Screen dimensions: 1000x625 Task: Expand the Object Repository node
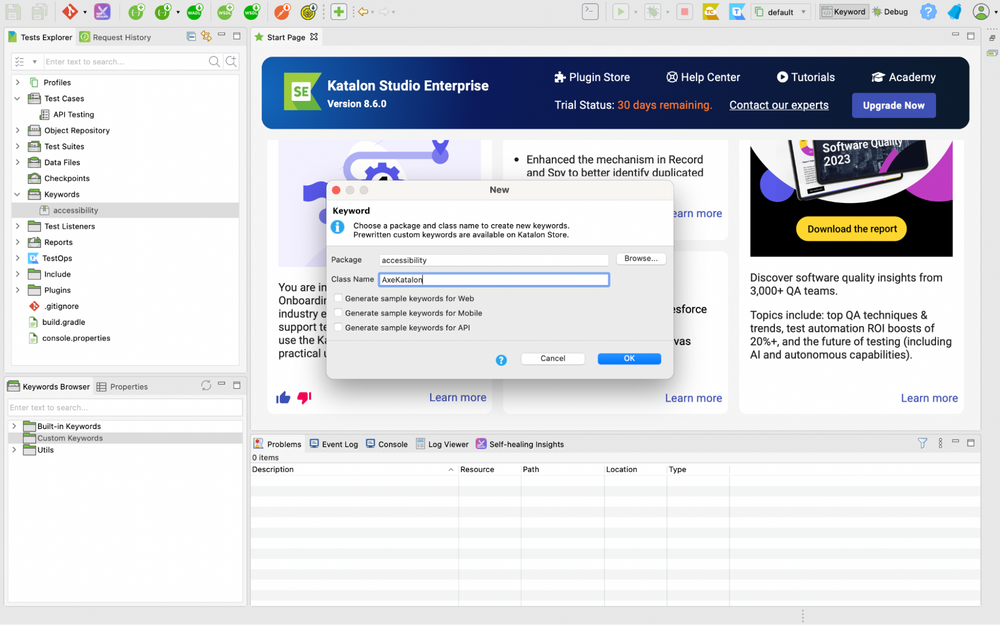click(x=18, y=130)
